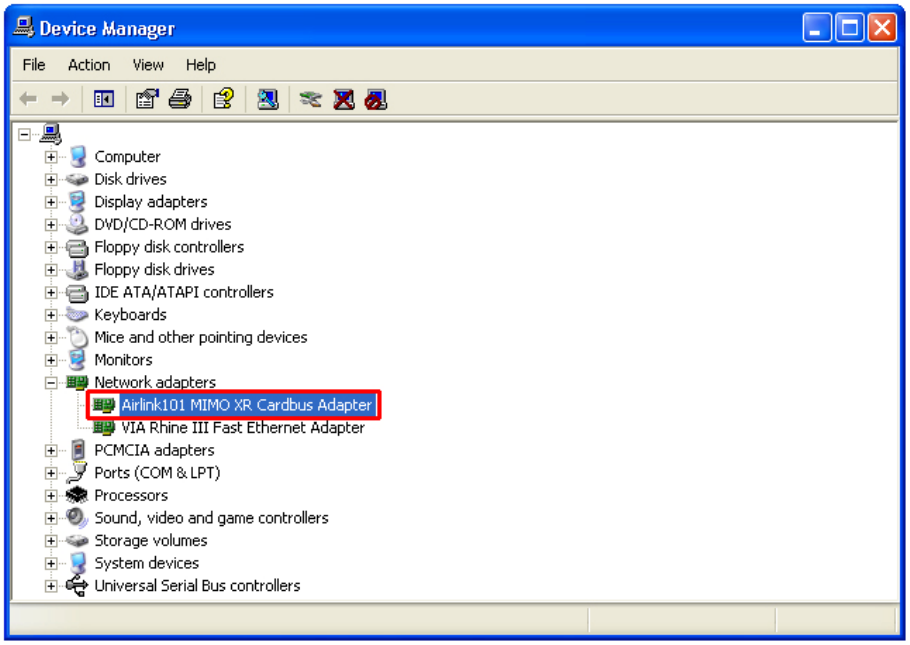910x645 pixels.
Task: Expand the Keyboards node
Action: pos(51,315)
